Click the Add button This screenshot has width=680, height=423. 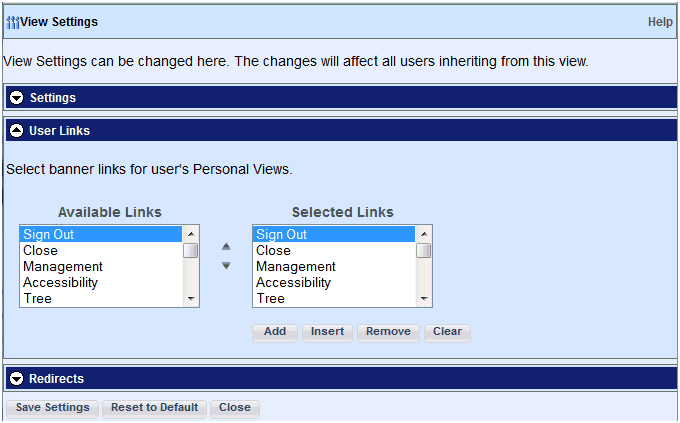coord(275,332)
